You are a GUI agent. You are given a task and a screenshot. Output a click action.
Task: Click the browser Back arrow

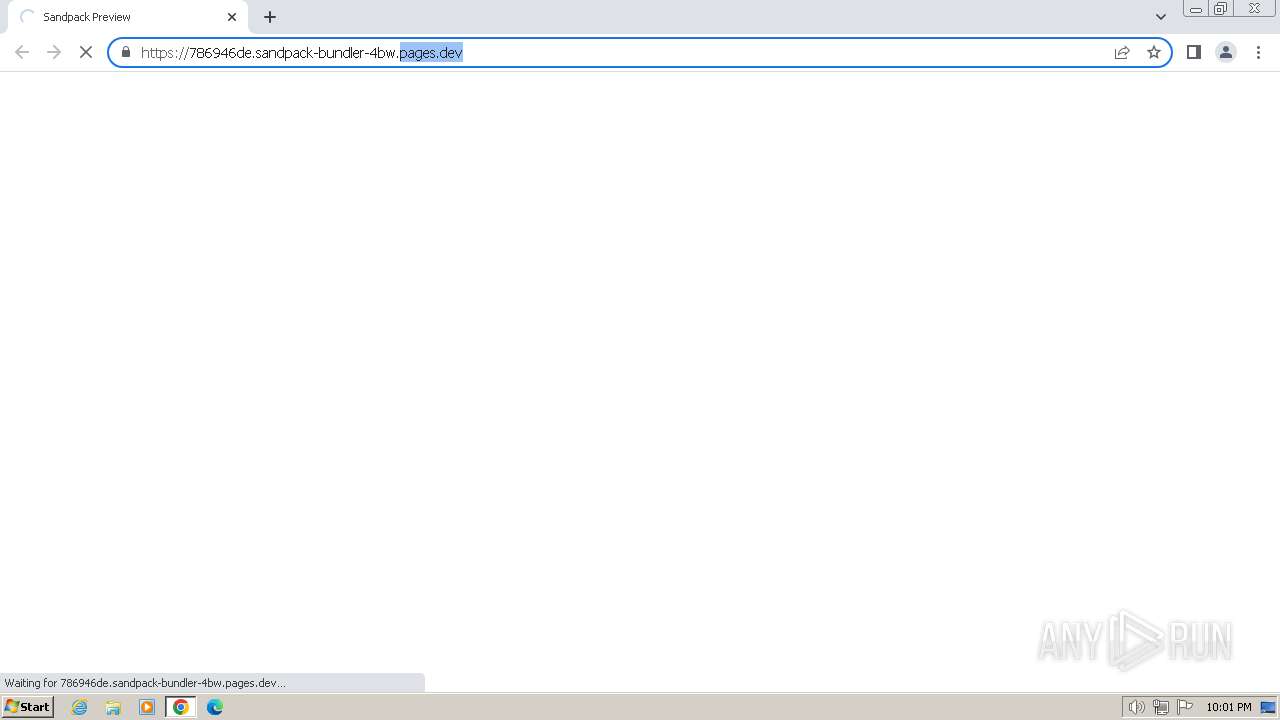pos(22,52)
